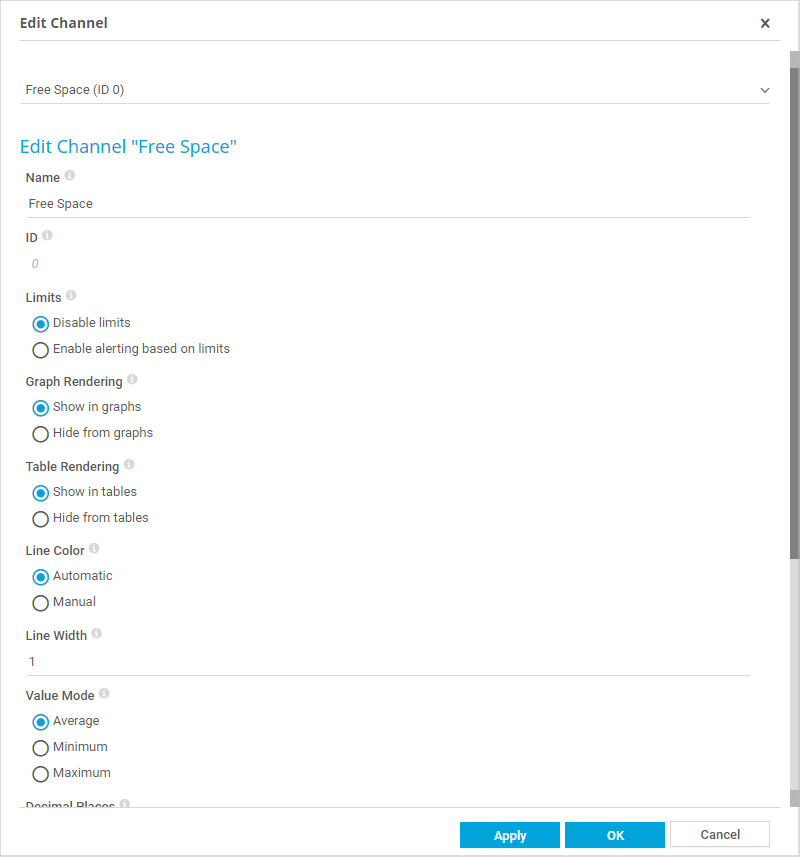Click the Value Mode info icon
This screenshot has width=800, height=857.
tap(104, 693)
